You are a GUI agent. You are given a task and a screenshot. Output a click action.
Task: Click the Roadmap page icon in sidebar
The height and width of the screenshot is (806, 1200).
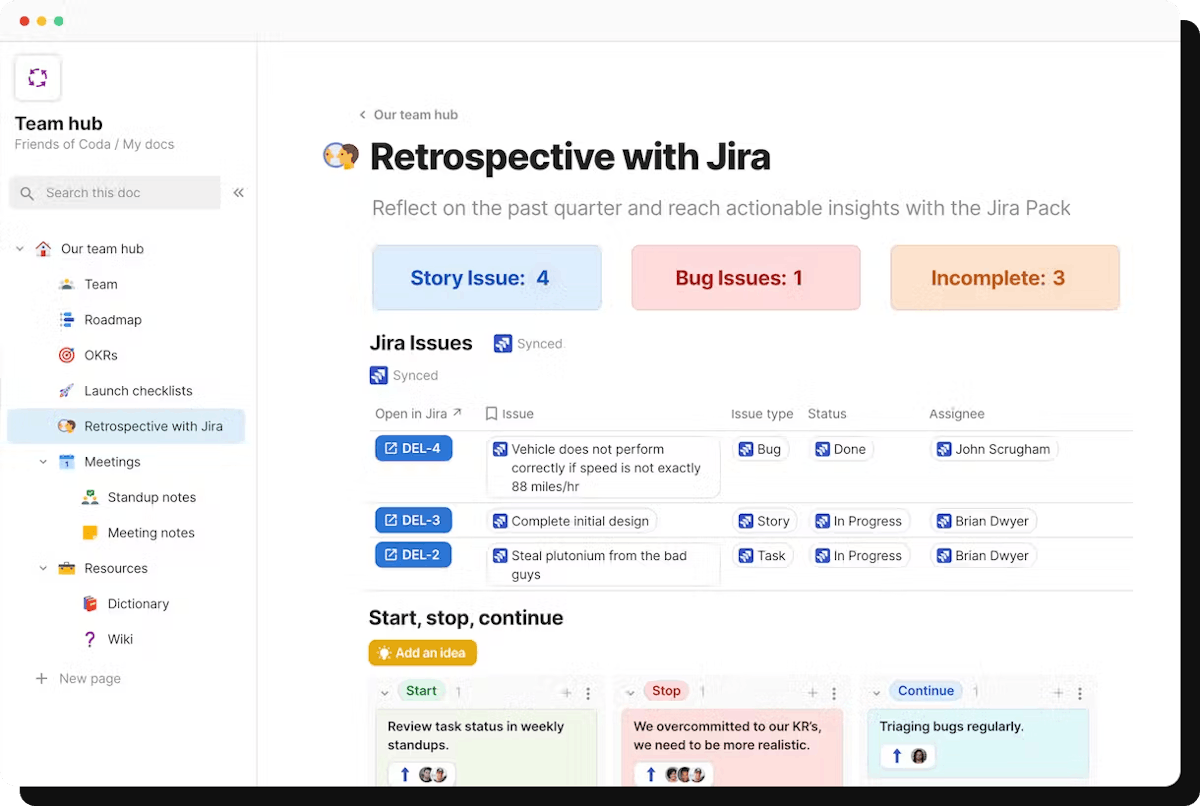(x=67, y=320)
